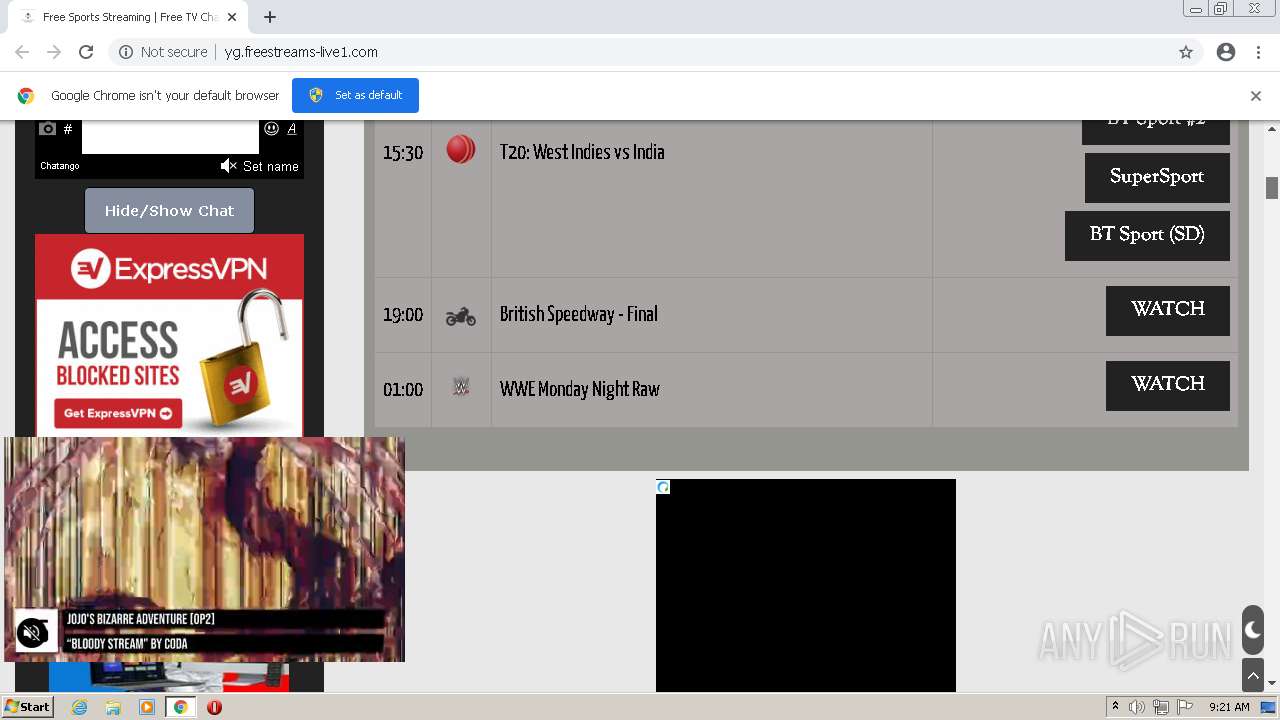The image size is (1280, 720).
Task: Open the smiley emoji picker in chat
Action: 271,129
